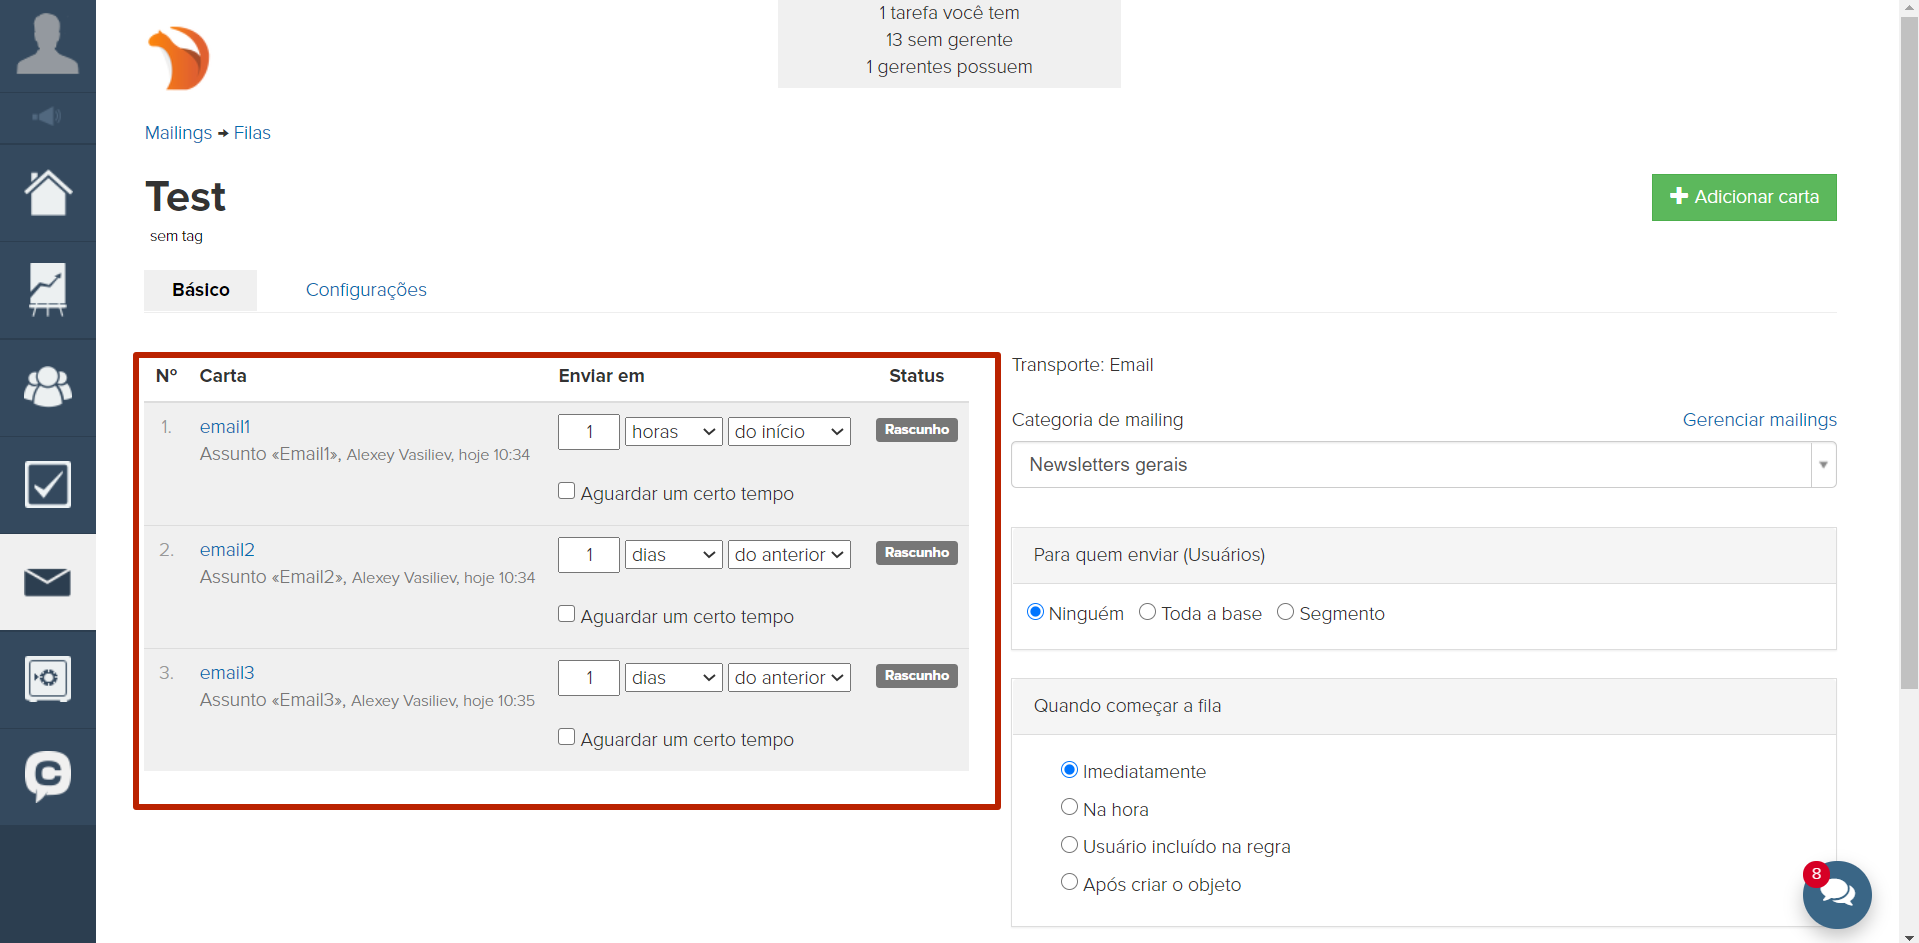Select the 'Segmento' recipients option
This screenshot has width=1919, height=943.
tap(1286, 612)
